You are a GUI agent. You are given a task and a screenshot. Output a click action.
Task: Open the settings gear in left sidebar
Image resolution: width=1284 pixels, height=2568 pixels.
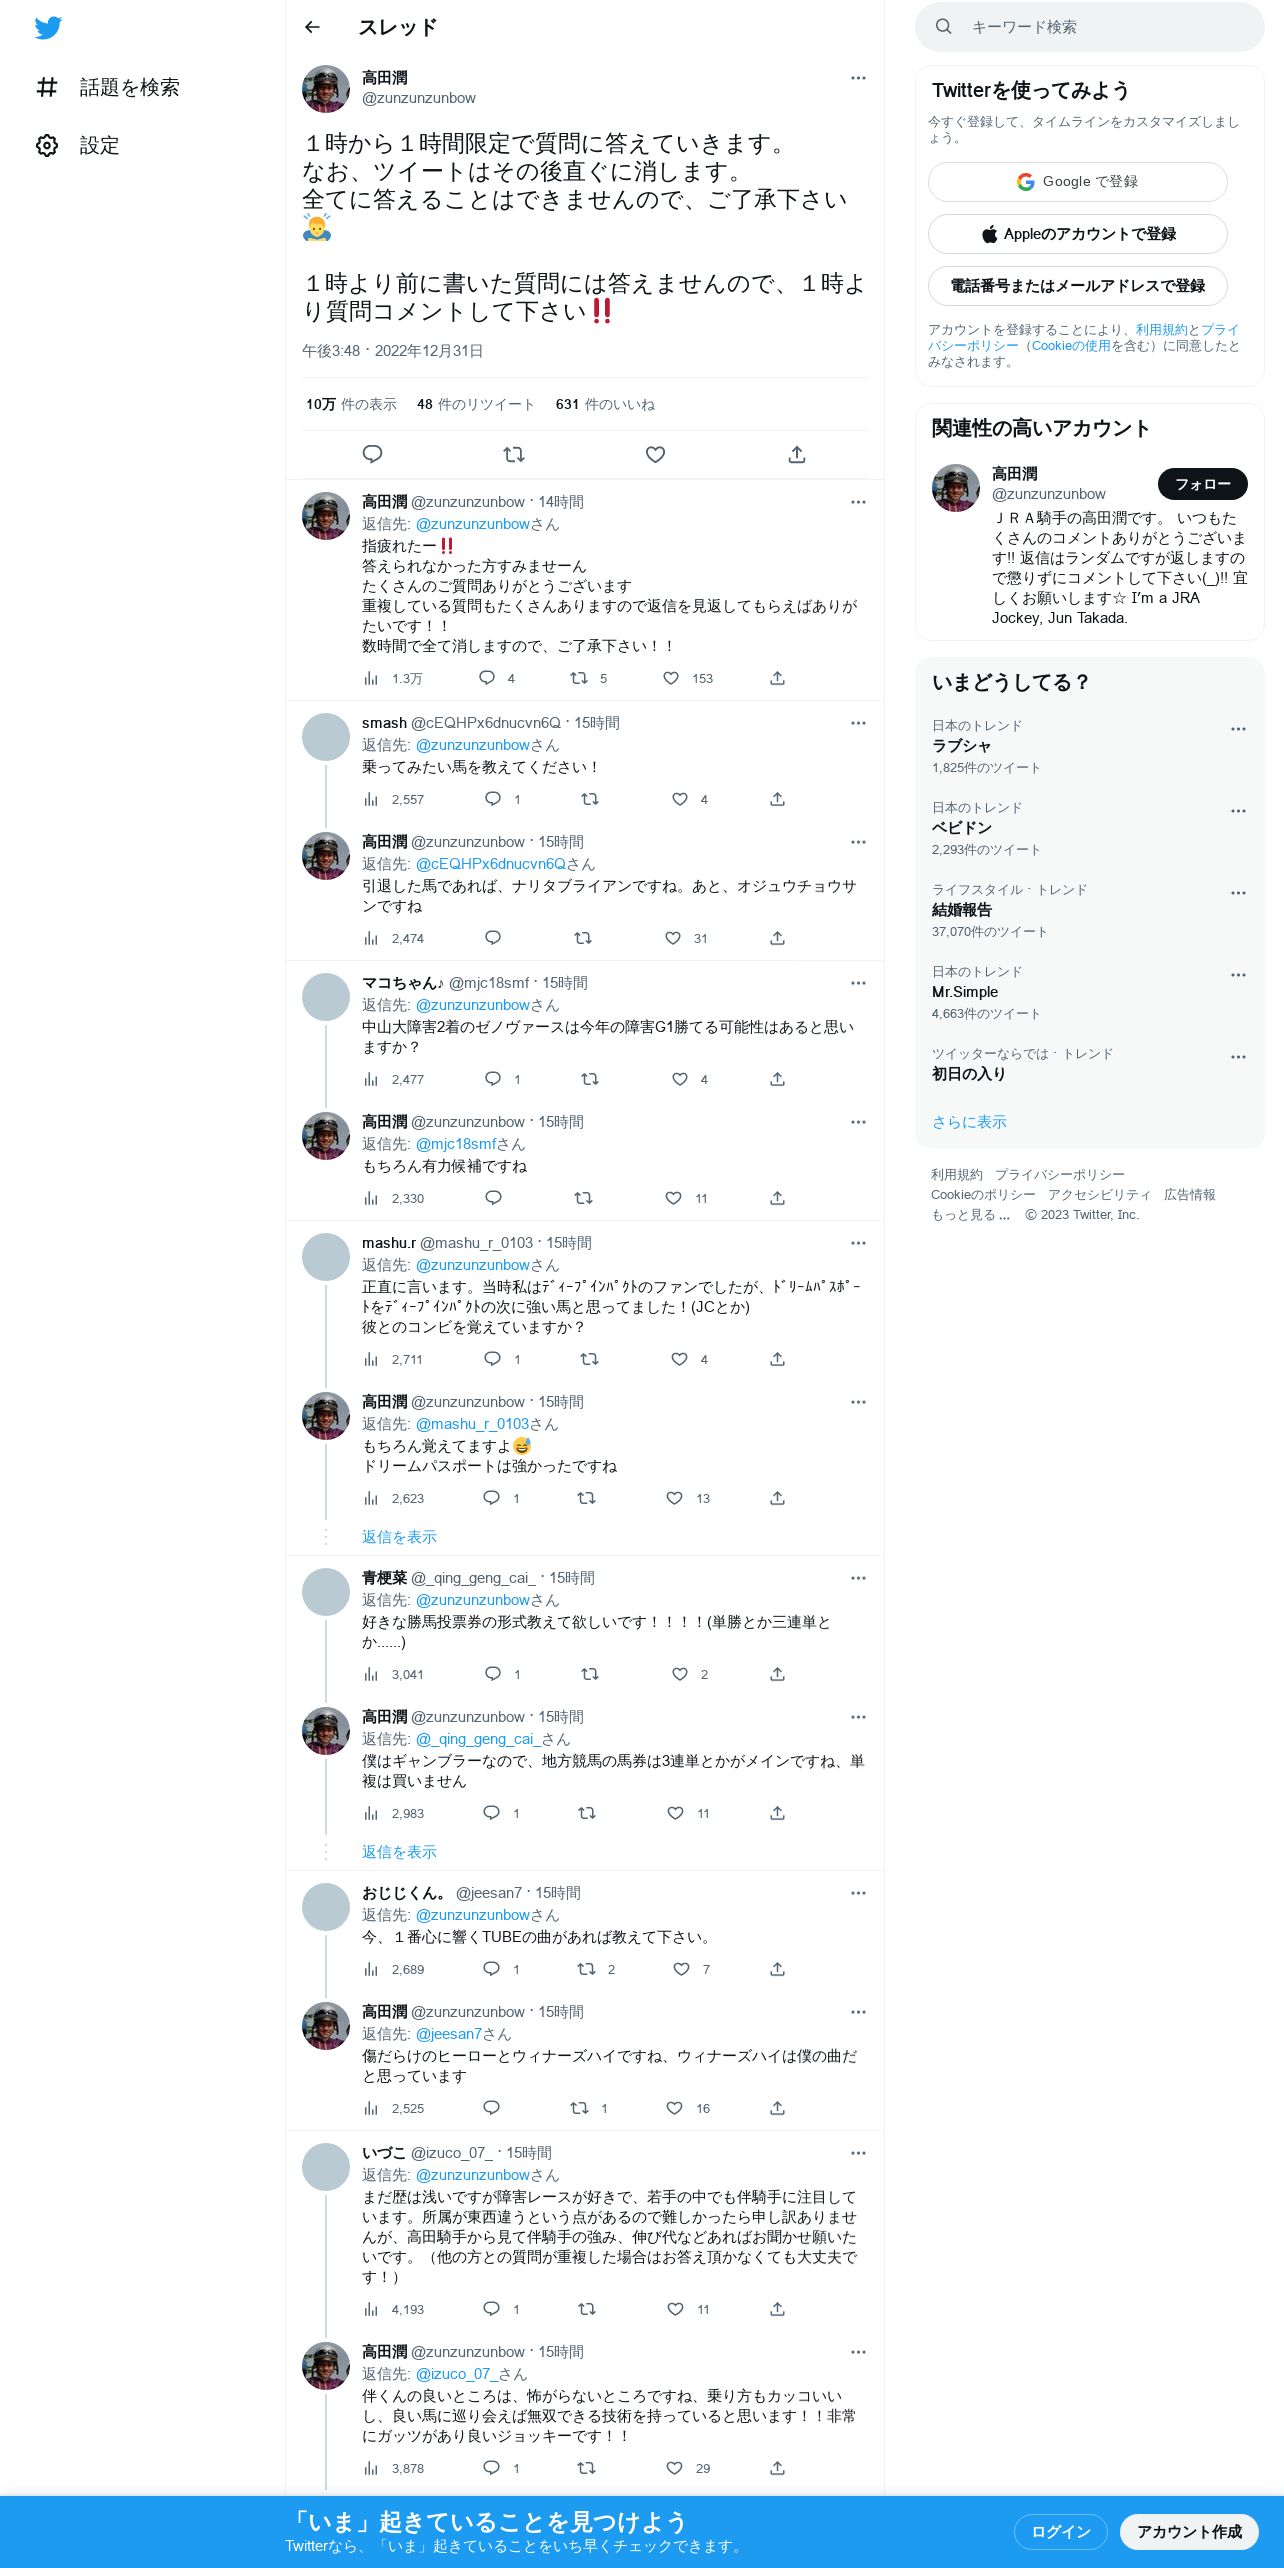(47, 146)
